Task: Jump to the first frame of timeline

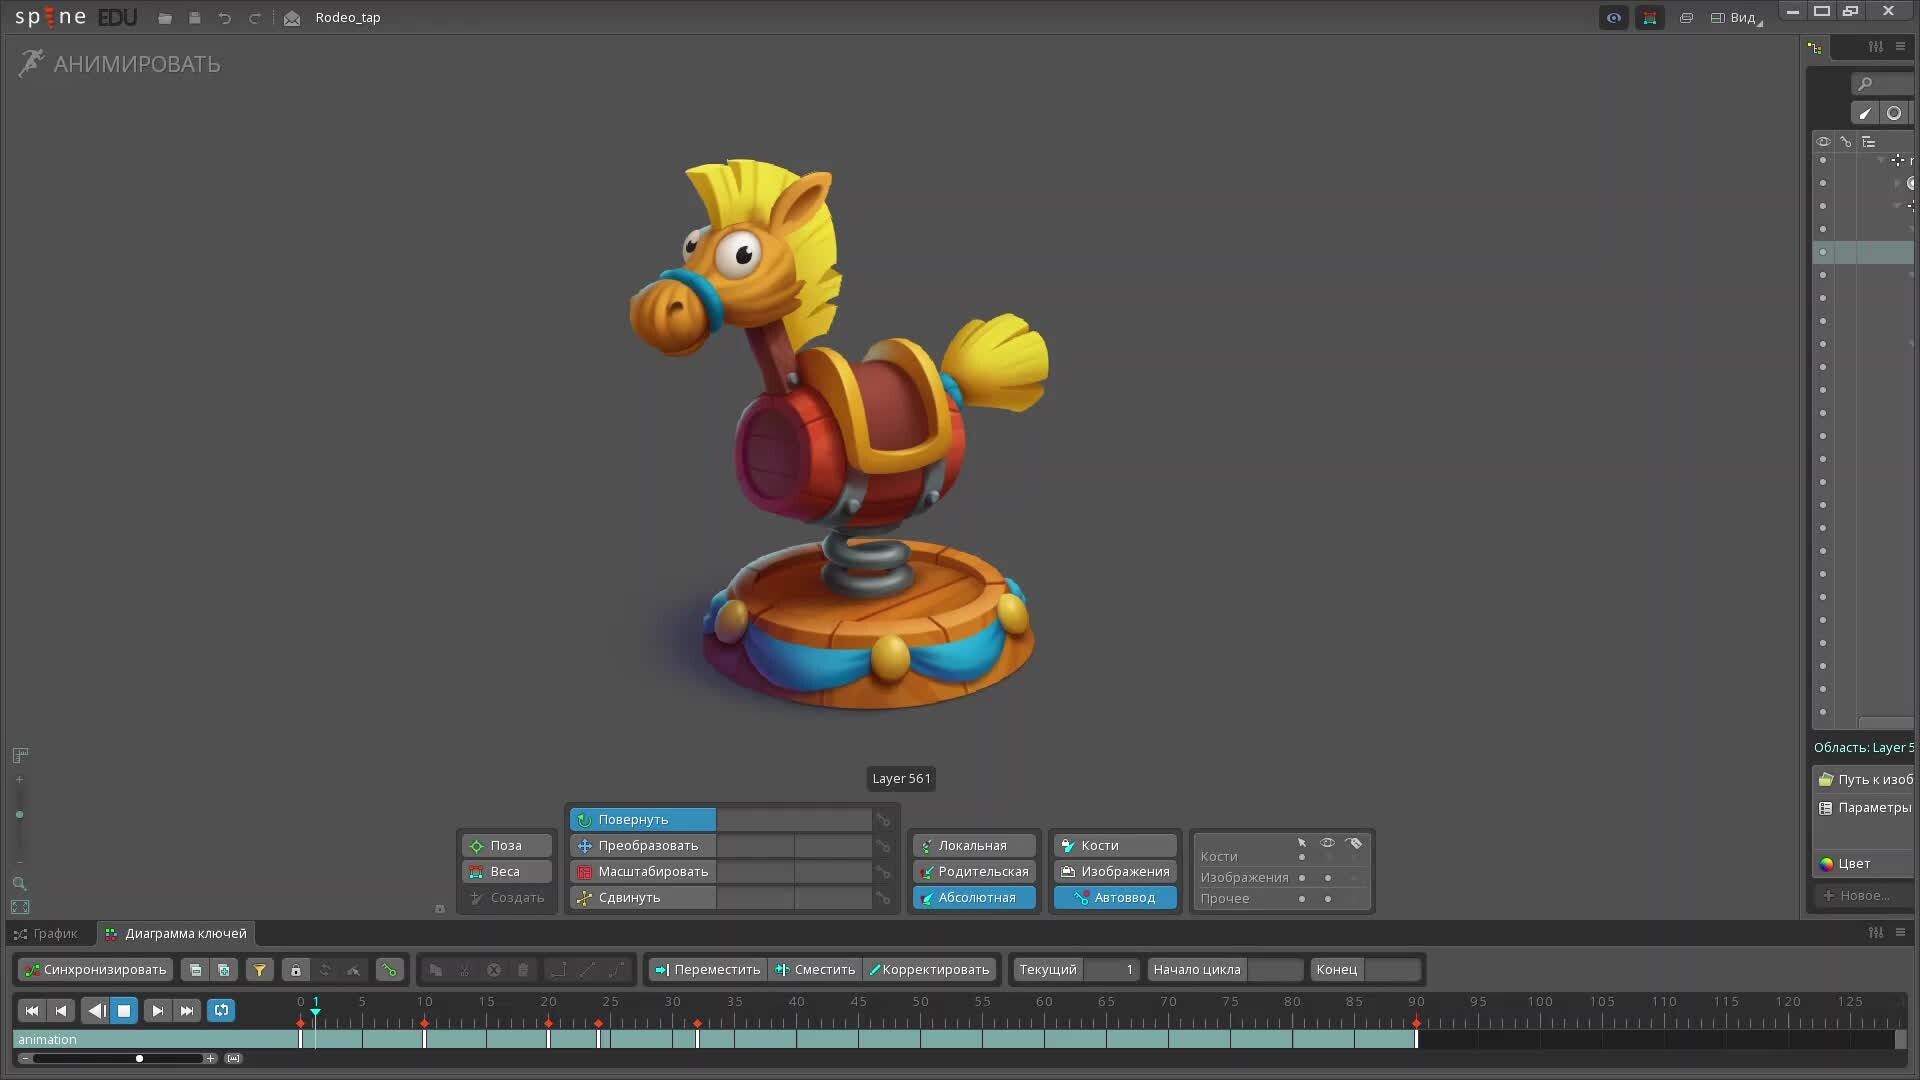Action: [x=32, y=1011]
